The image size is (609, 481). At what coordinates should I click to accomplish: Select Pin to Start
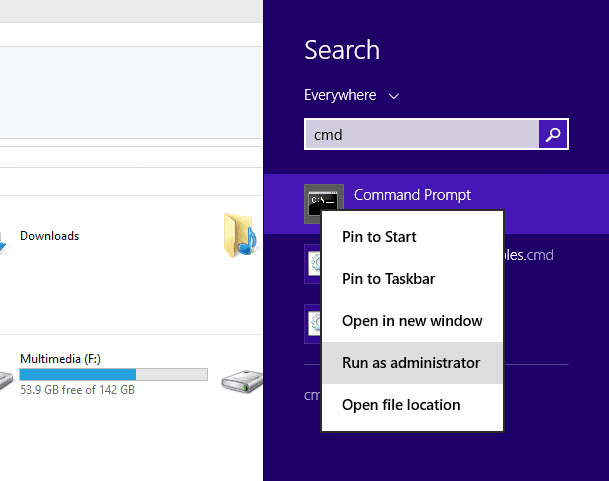412,237
